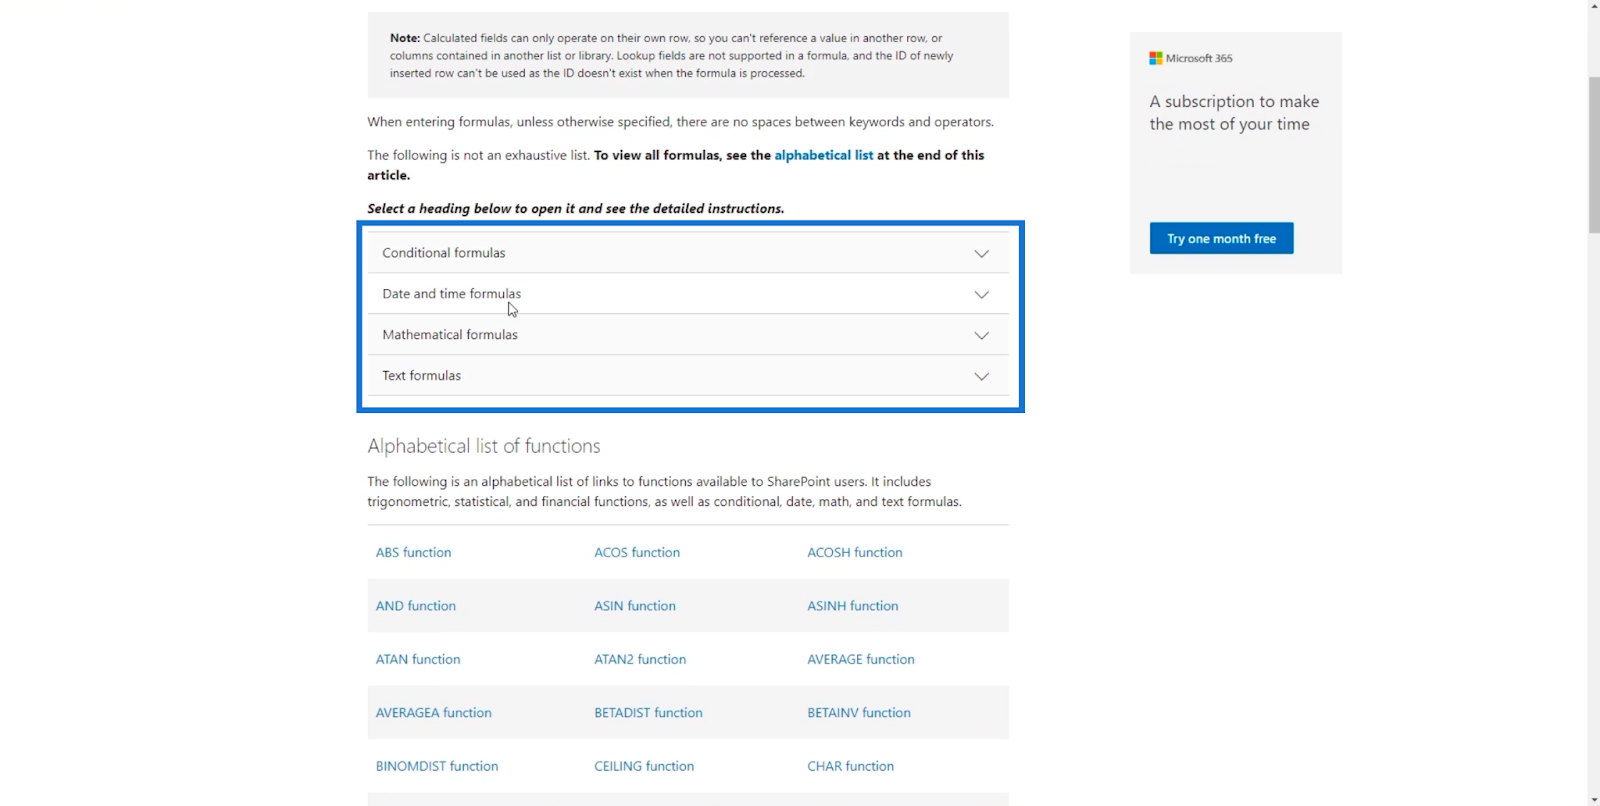The width and height of the screenshot is (1600, 806).
Task: Click Try one month free button
Action: pyautogui.click(x=1221, y=238)
